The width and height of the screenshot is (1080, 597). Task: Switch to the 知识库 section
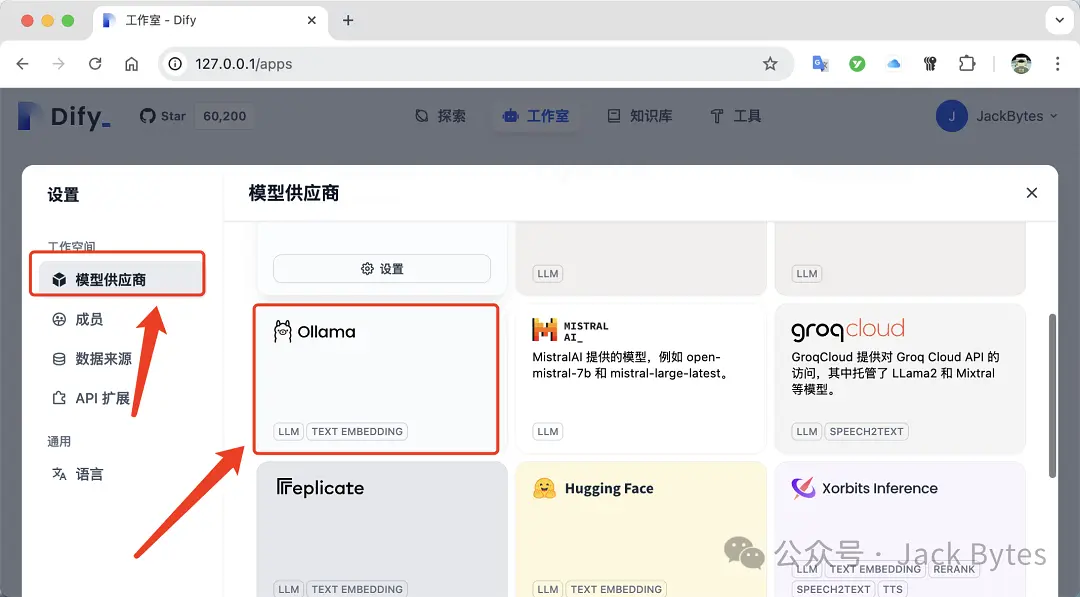638,115
